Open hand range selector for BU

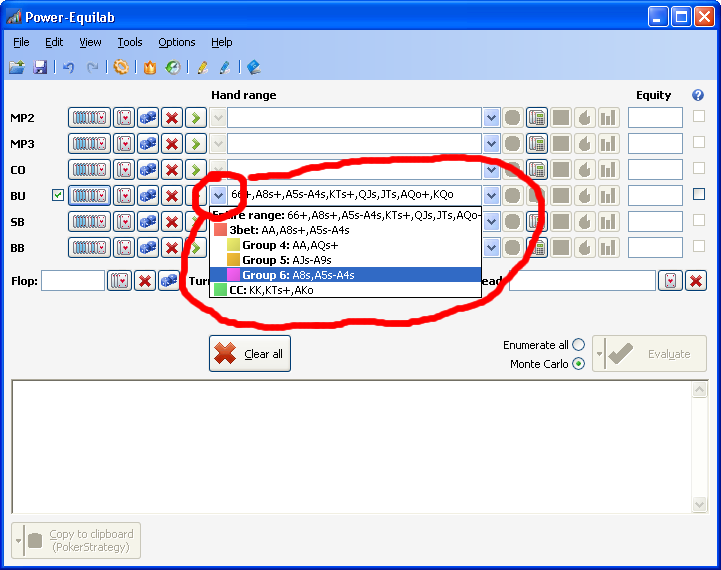point(89,196)
